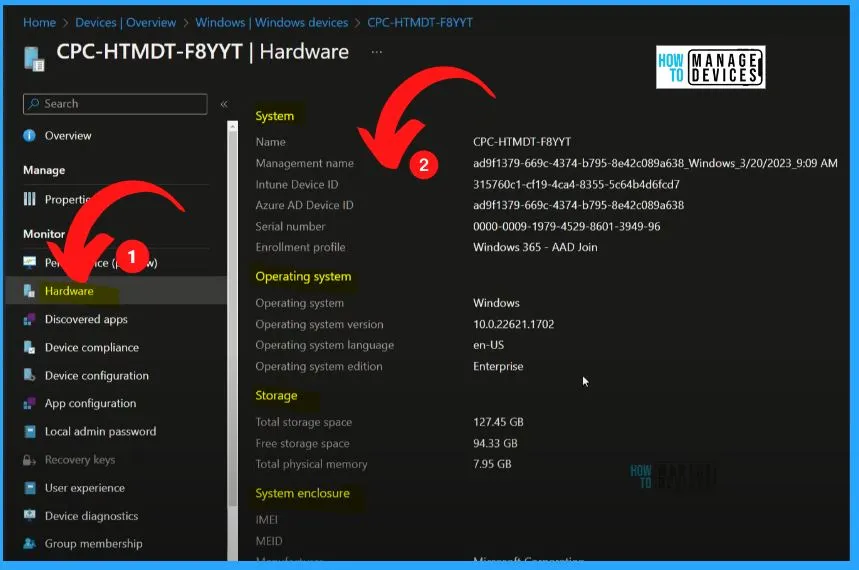Image resolution: width=859 pixels, height=570 pixels.
Task: Select free storage 94.33 GB
Action: pyautogui.click(x=495, y=443)
